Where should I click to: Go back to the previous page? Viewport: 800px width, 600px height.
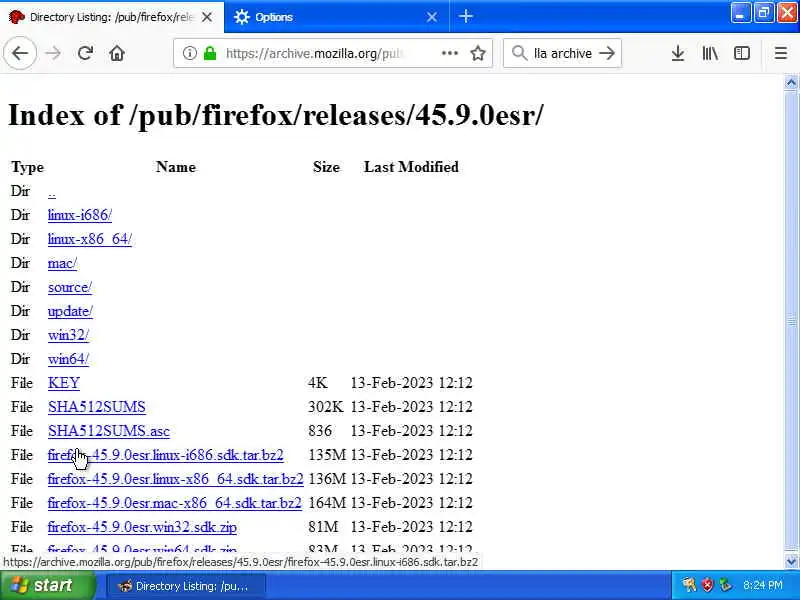[20, 53]
